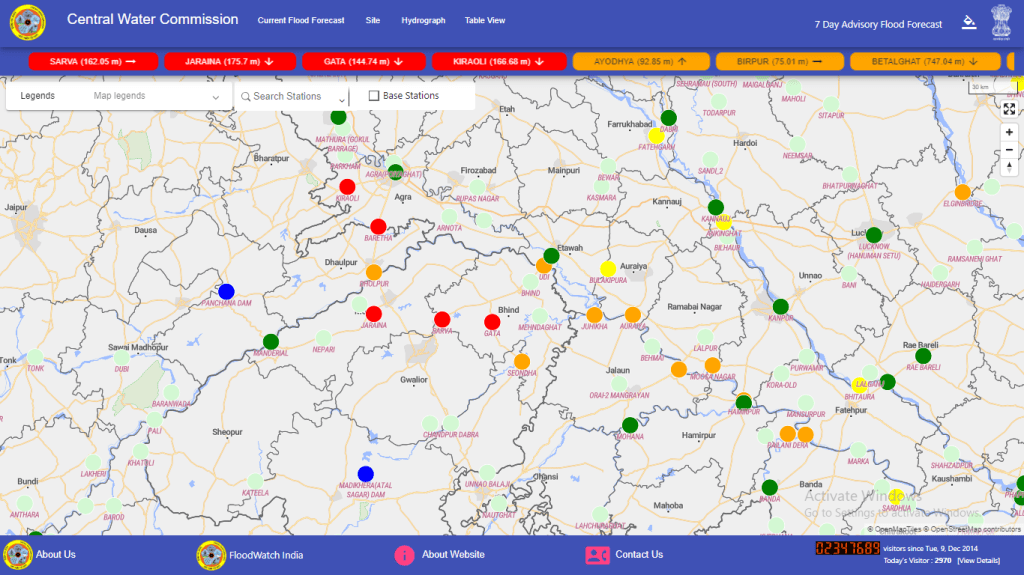Open the Search Stations dropdown arrow
The width and height of the screenshot is (1024, 575).
point(342,98)
